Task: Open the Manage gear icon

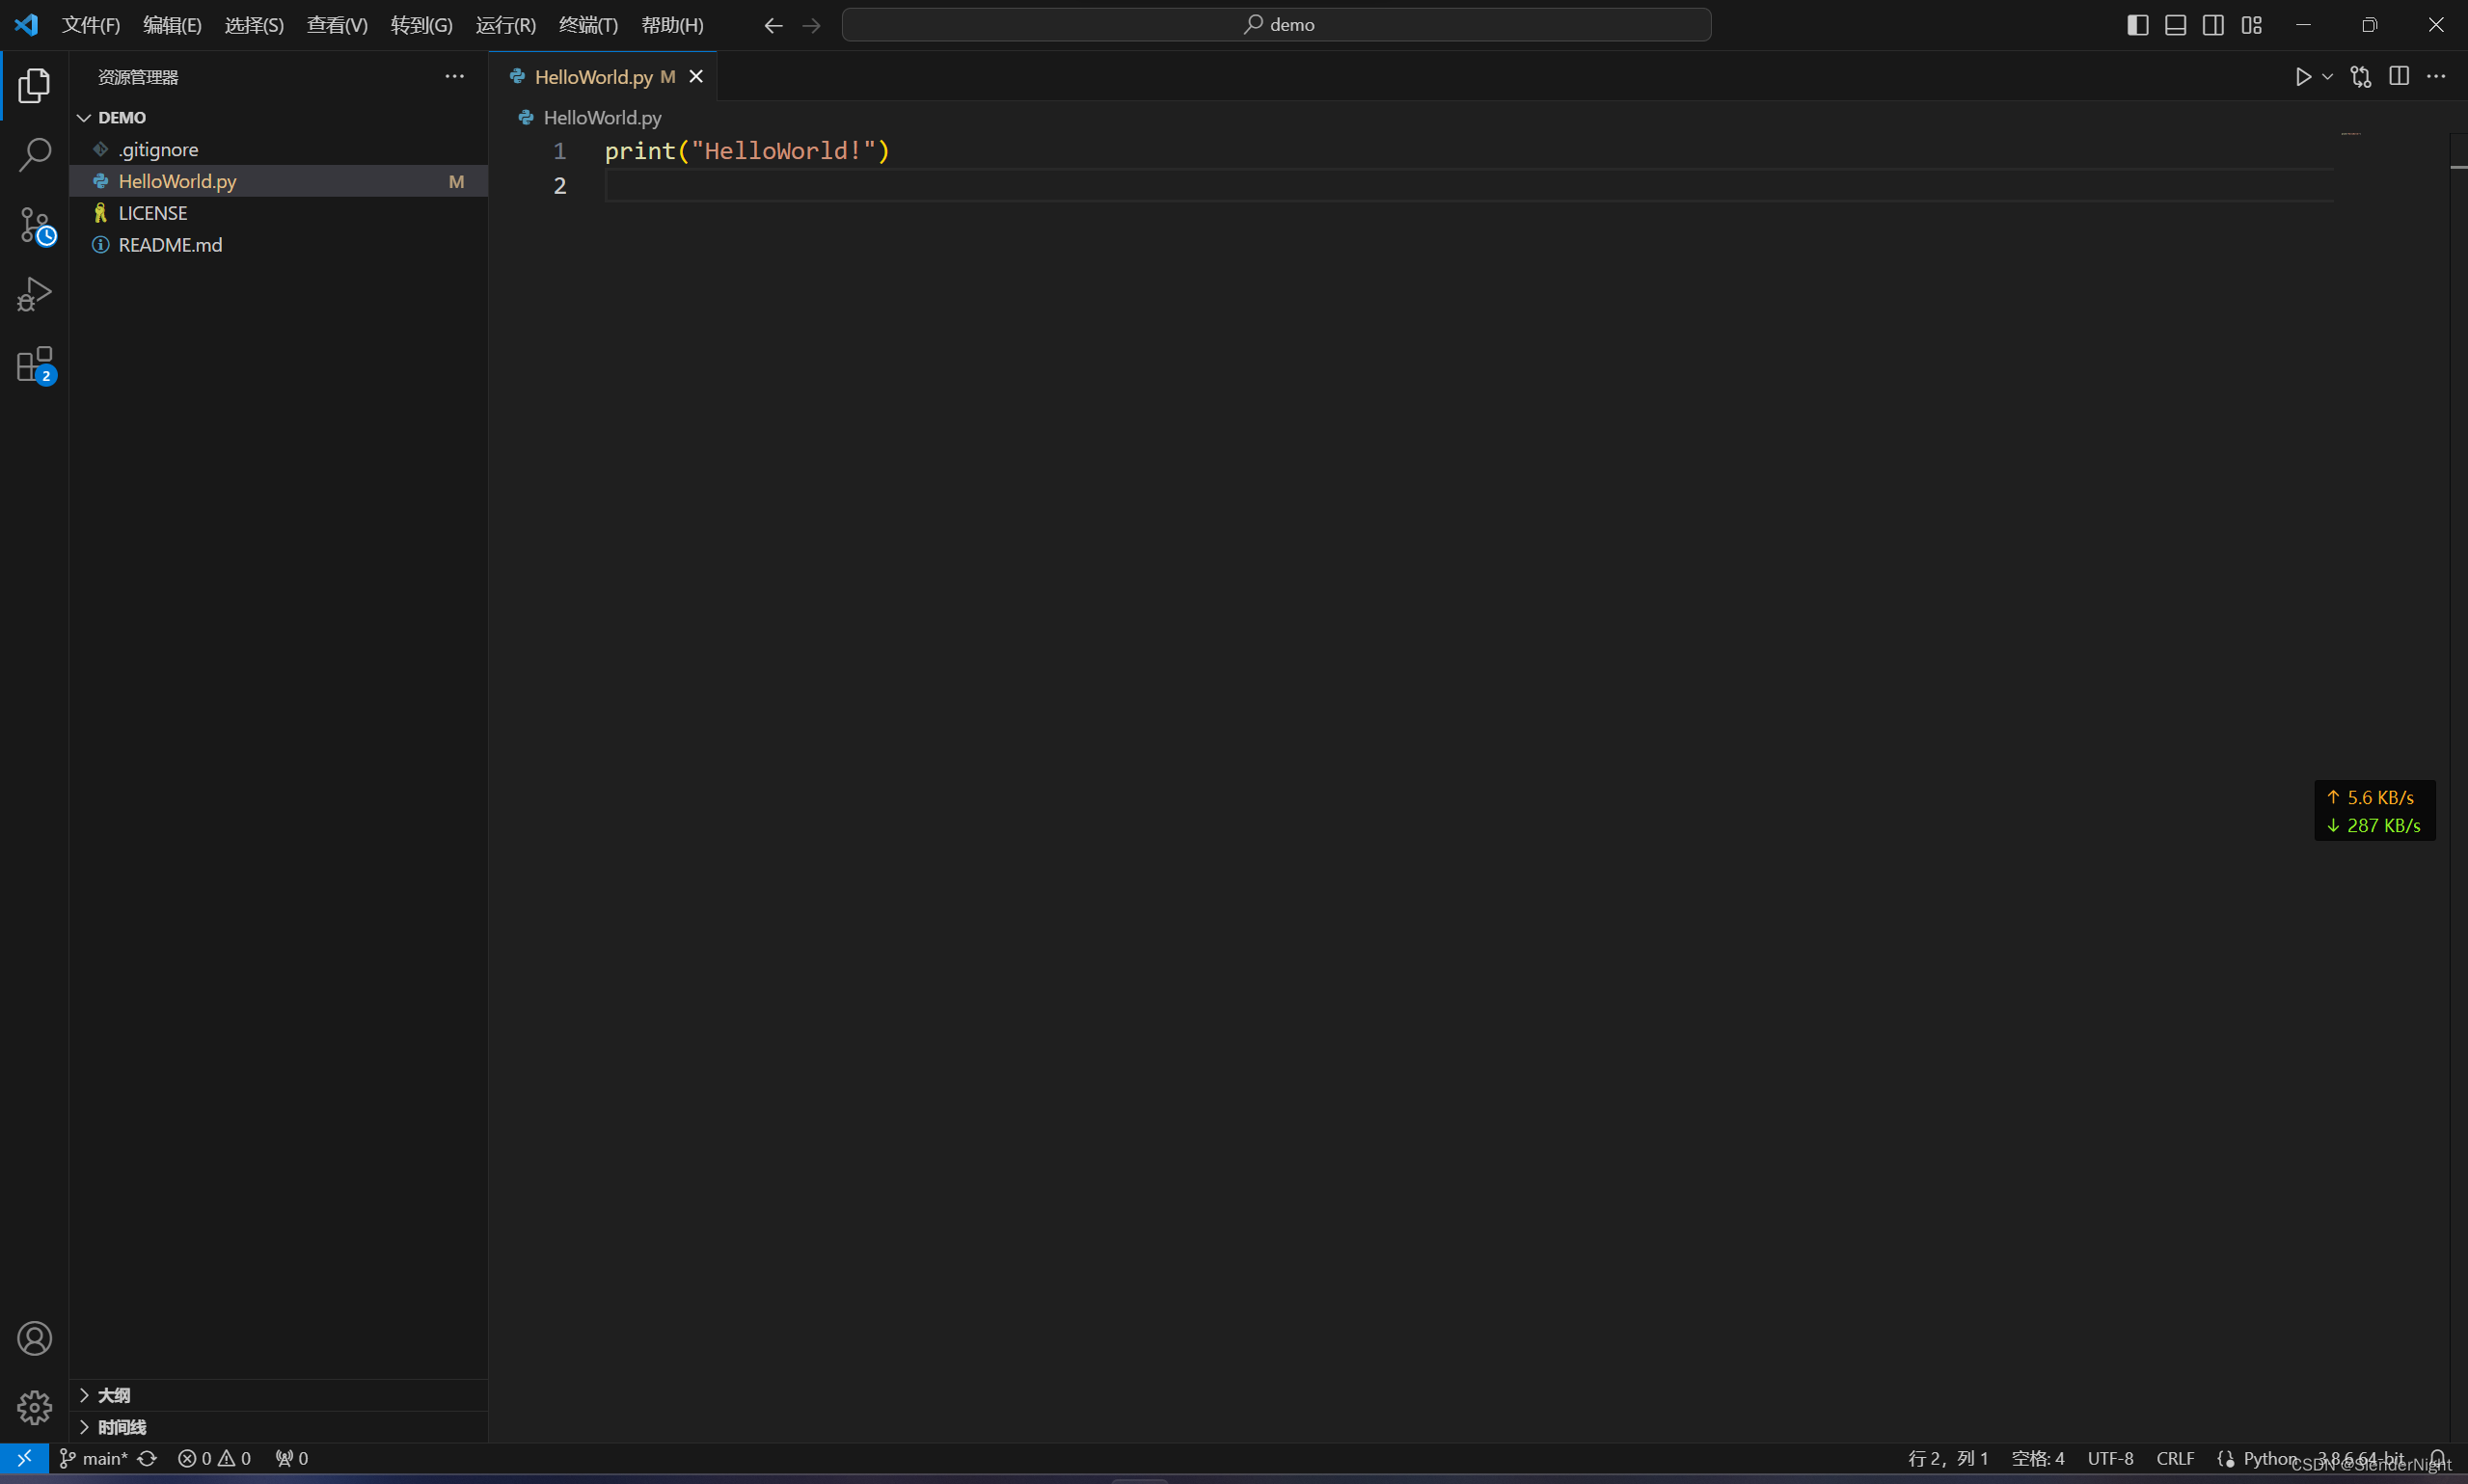Action: (34, 1407)
